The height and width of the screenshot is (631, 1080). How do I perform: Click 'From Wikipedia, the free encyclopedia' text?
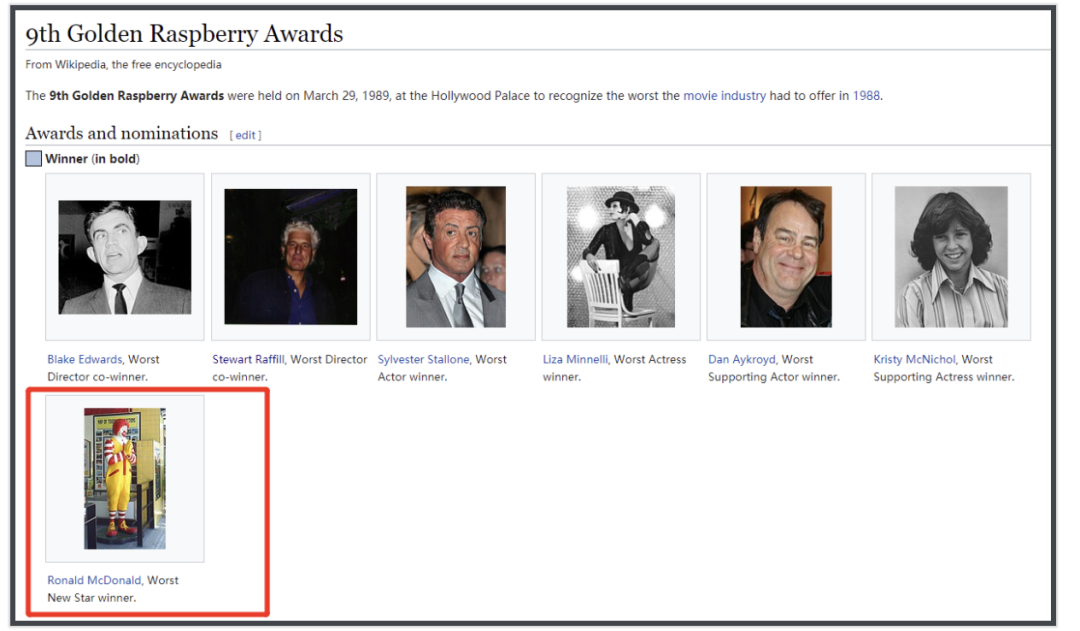tap(123, 64)
